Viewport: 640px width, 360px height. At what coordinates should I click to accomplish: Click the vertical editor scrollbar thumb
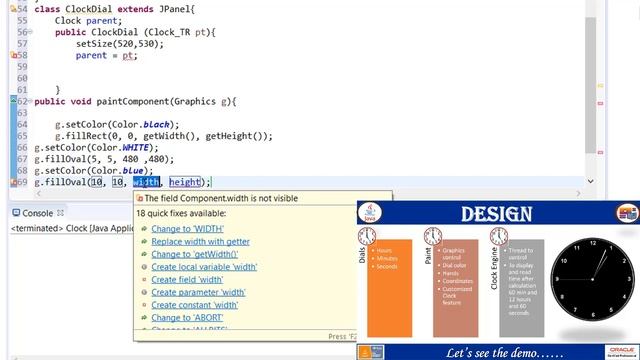tap(590, 85)
